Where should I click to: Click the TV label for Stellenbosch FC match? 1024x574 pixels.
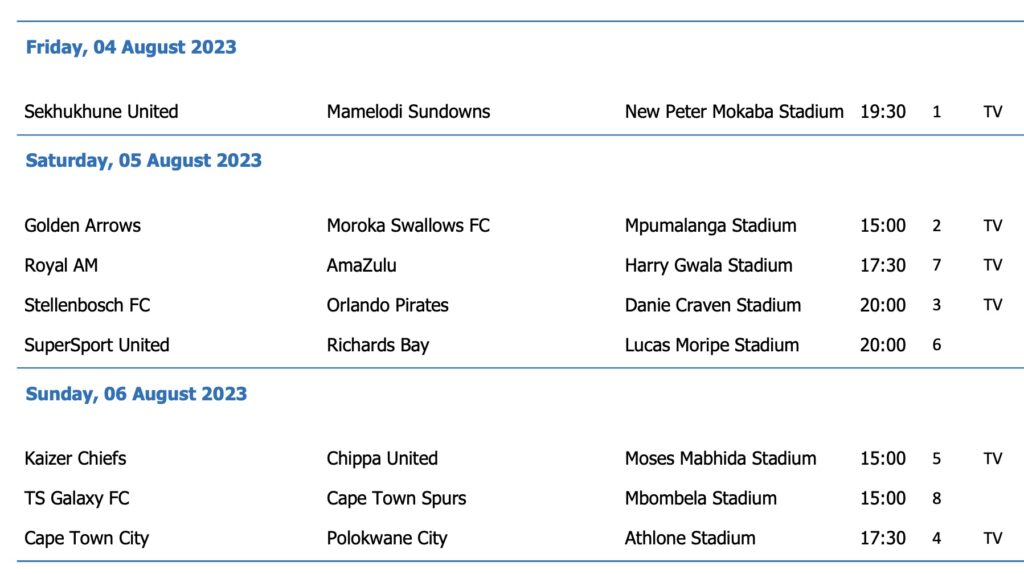(992, 305)
